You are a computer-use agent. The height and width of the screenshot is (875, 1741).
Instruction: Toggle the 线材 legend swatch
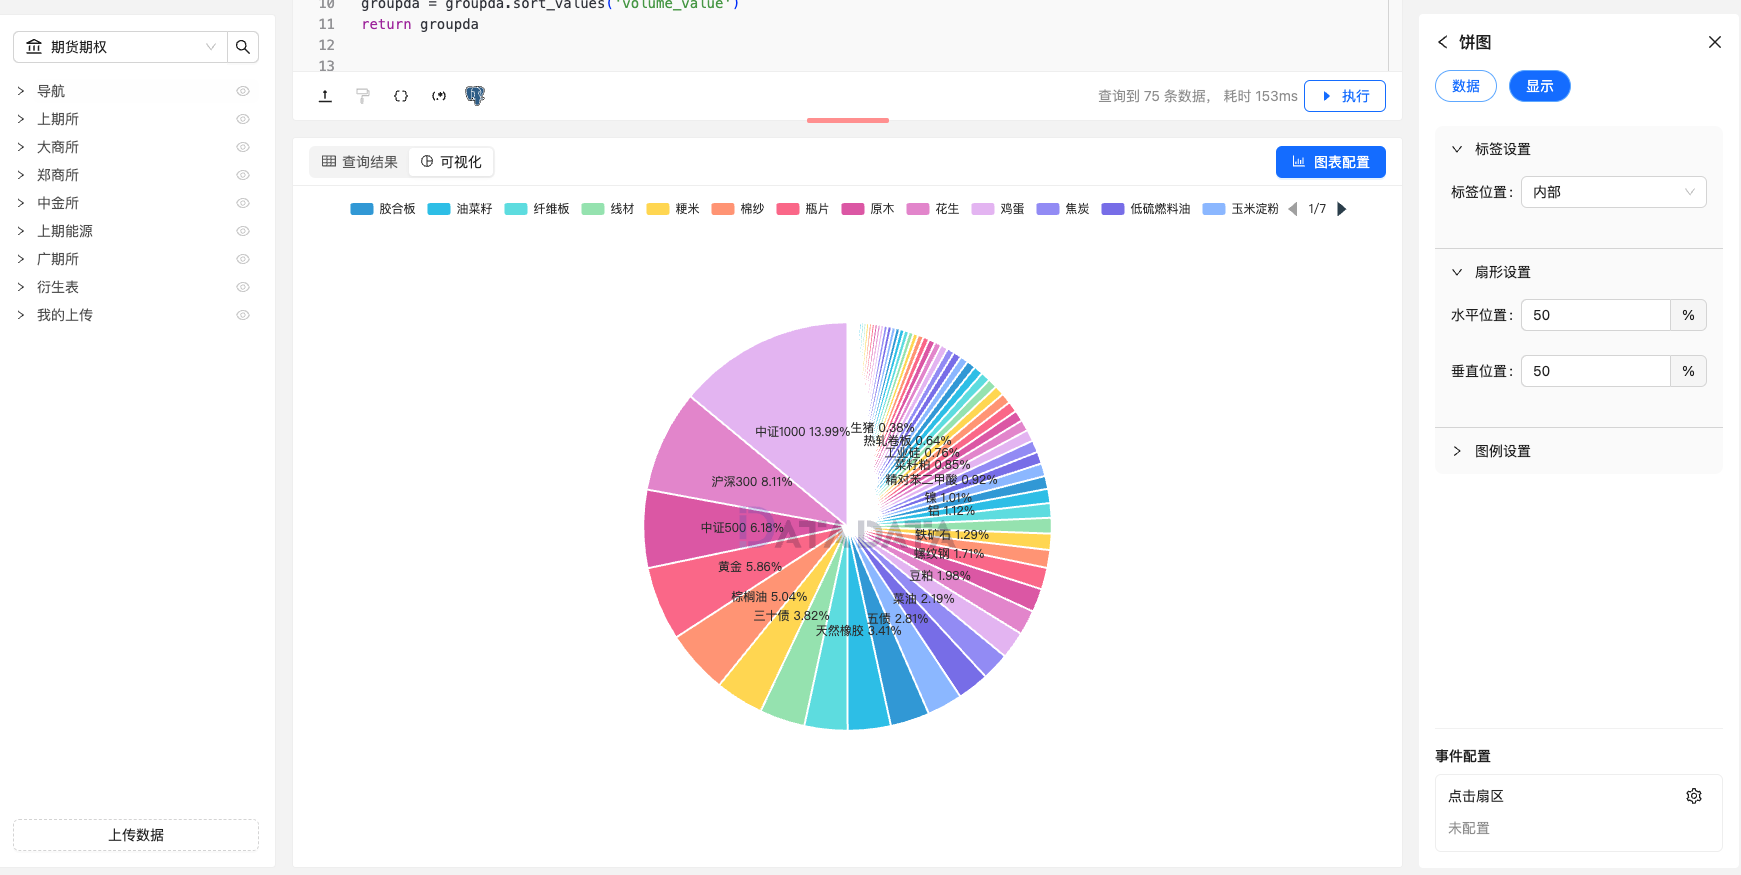click(593, 209)
